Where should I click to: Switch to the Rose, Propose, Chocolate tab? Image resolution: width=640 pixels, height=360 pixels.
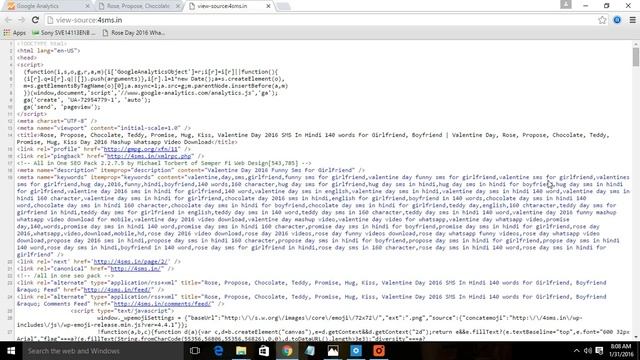138,6
